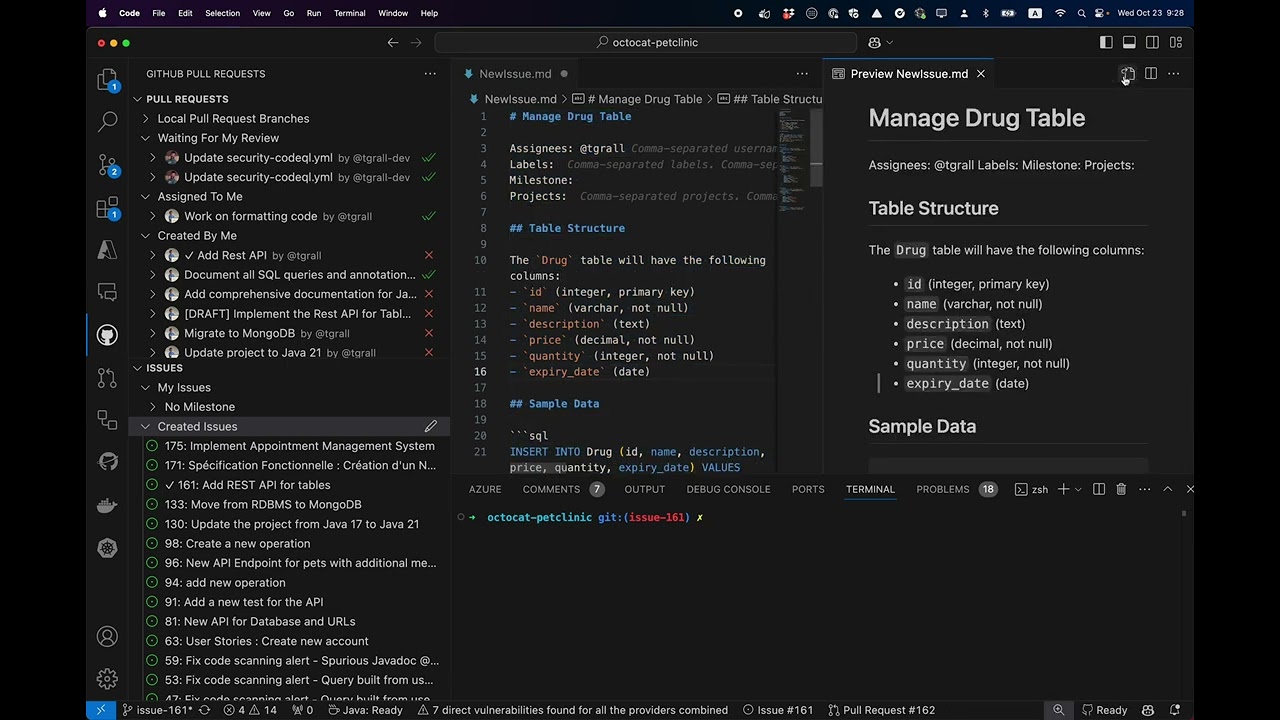Expand Migrate to MongoDB pull request

(153, 333)
